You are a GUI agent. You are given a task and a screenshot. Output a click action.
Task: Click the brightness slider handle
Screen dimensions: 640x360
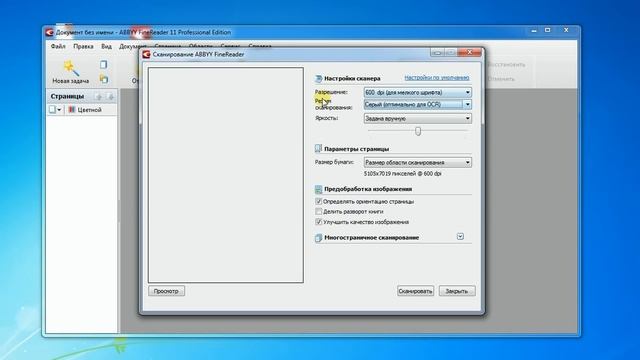click(418, 131)
